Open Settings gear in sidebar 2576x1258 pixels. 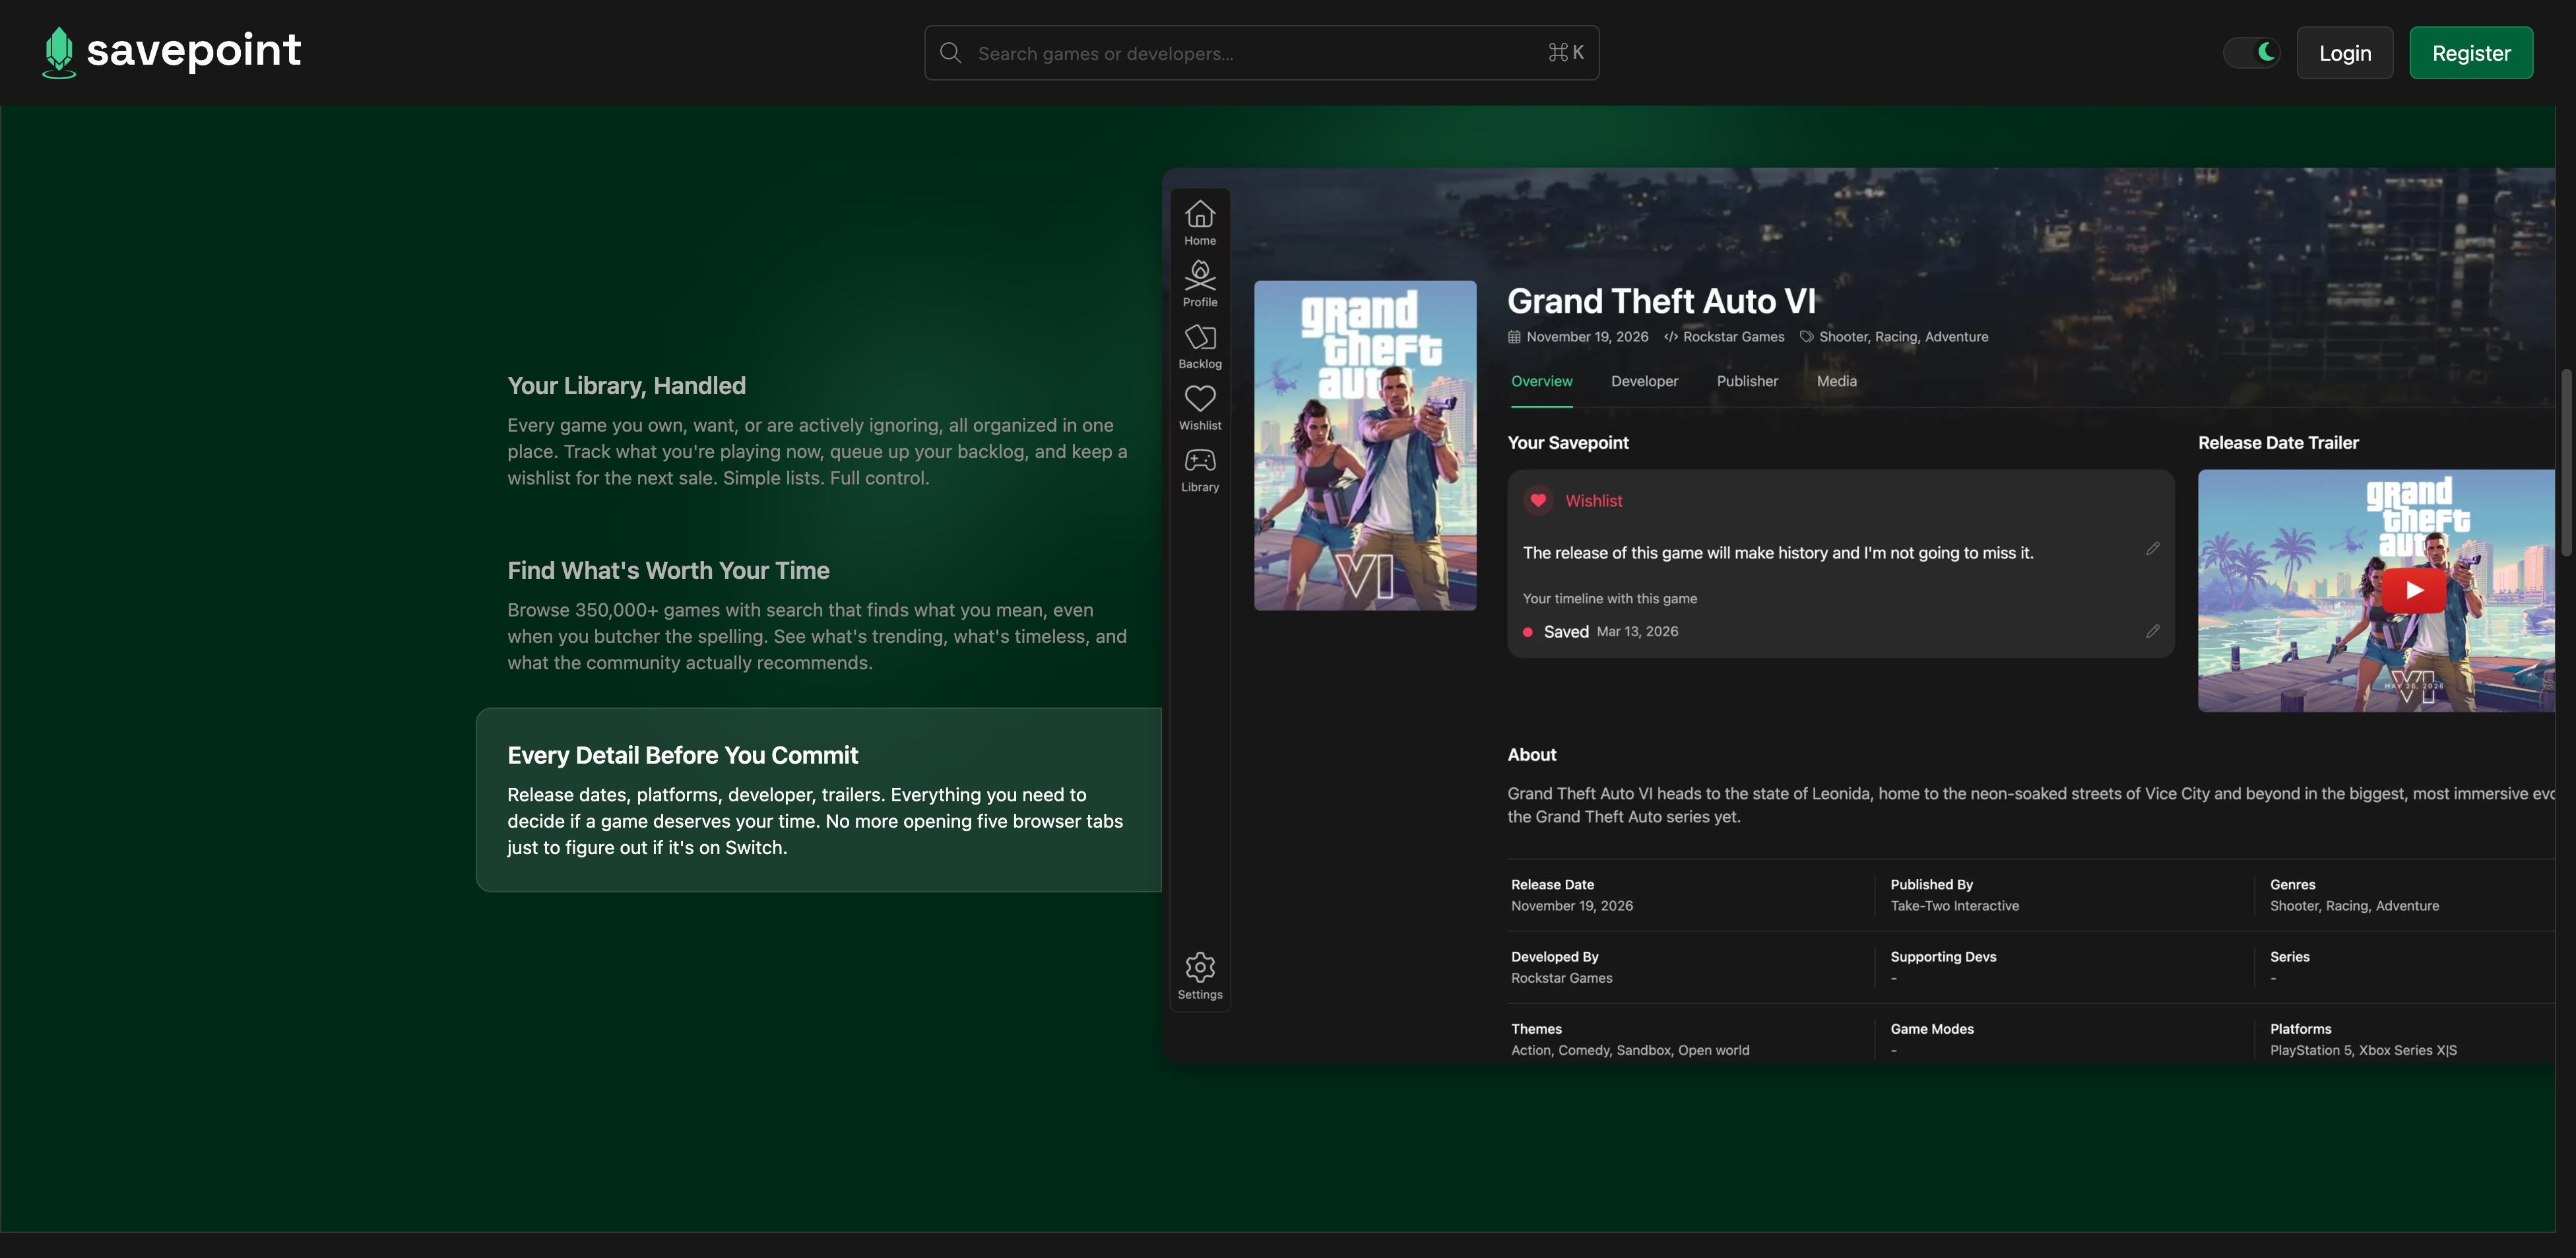(1200, 976)
